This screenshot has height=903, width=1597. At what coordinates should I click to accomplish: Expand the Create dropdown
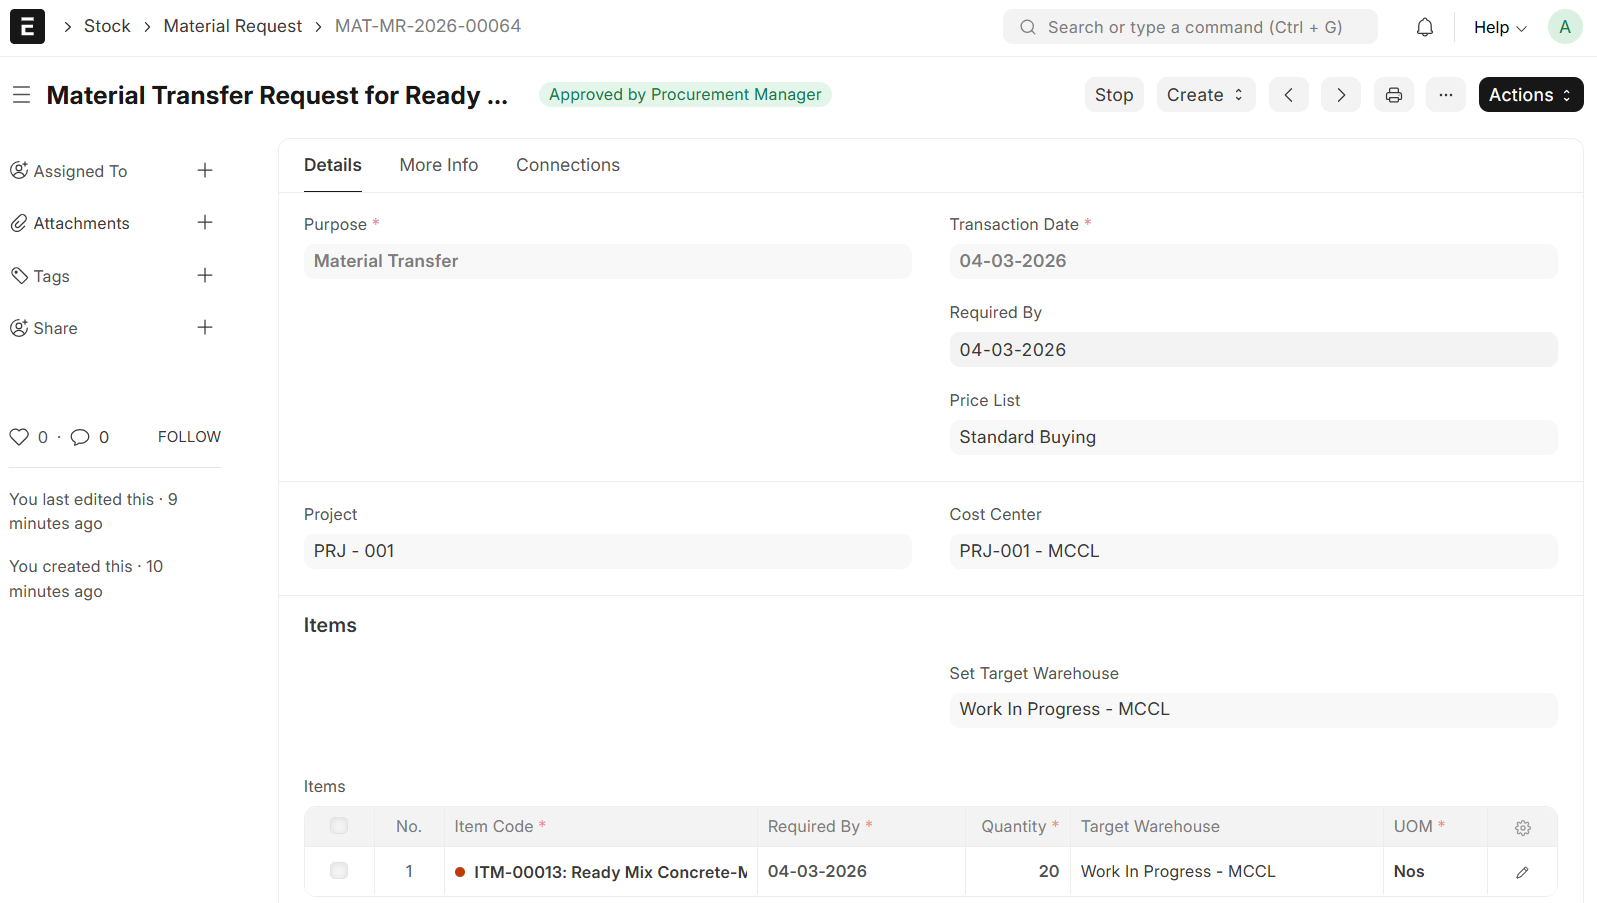(x=1205, y=95)
